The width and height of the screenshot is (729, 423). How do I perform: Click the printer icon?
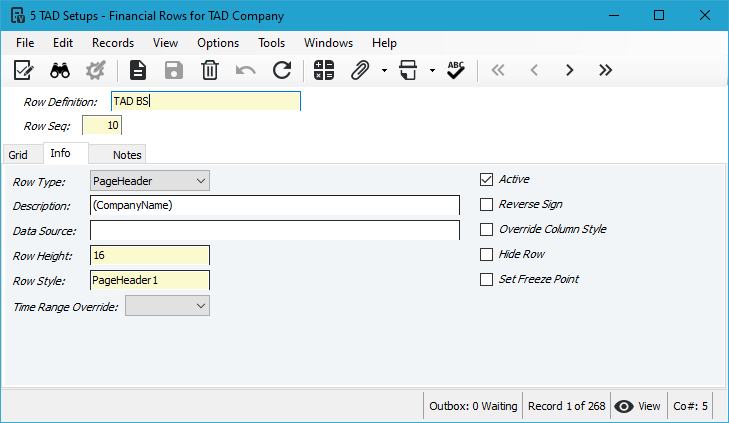click(x=408, y=71)
